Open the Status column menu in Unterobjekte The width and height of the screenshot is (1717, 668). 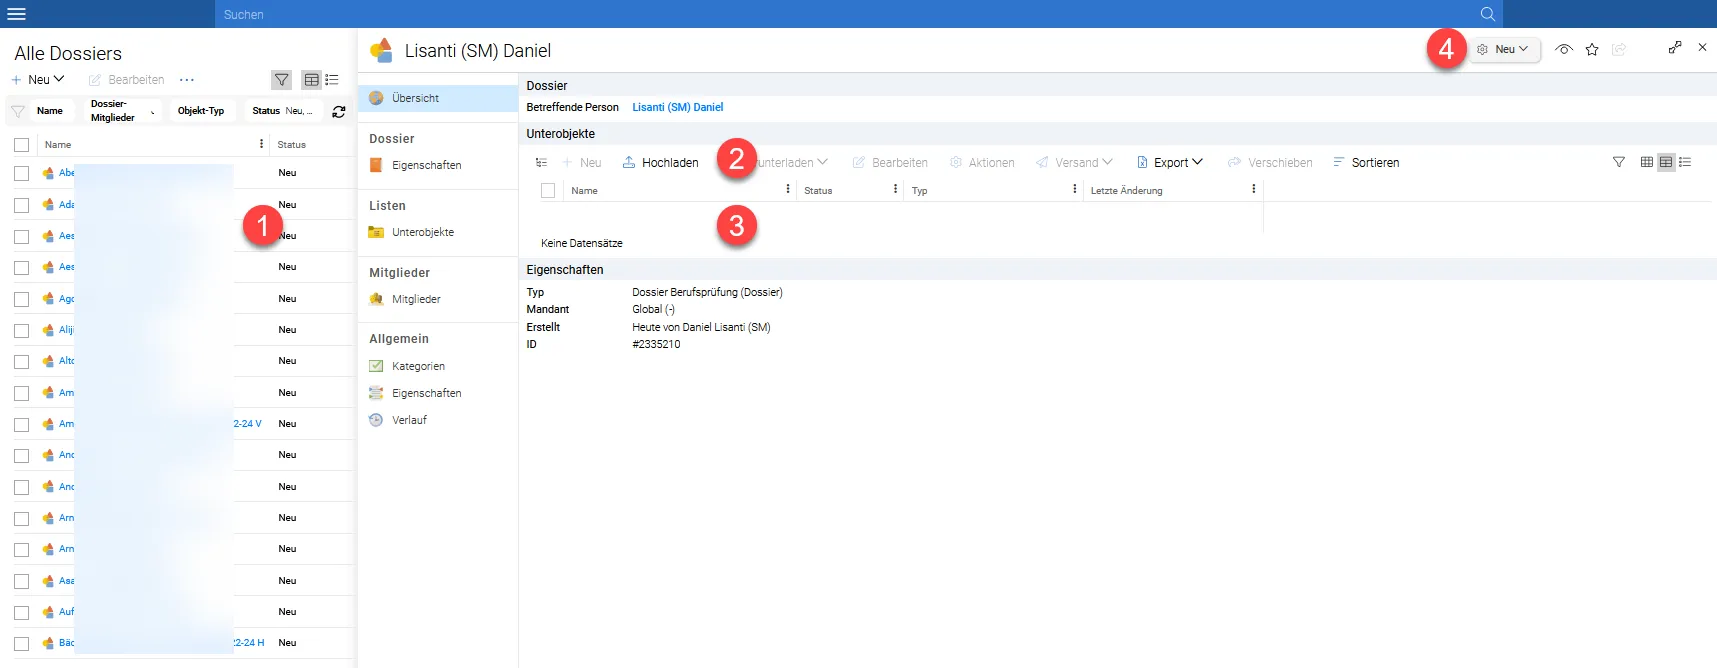pos(895,189)
